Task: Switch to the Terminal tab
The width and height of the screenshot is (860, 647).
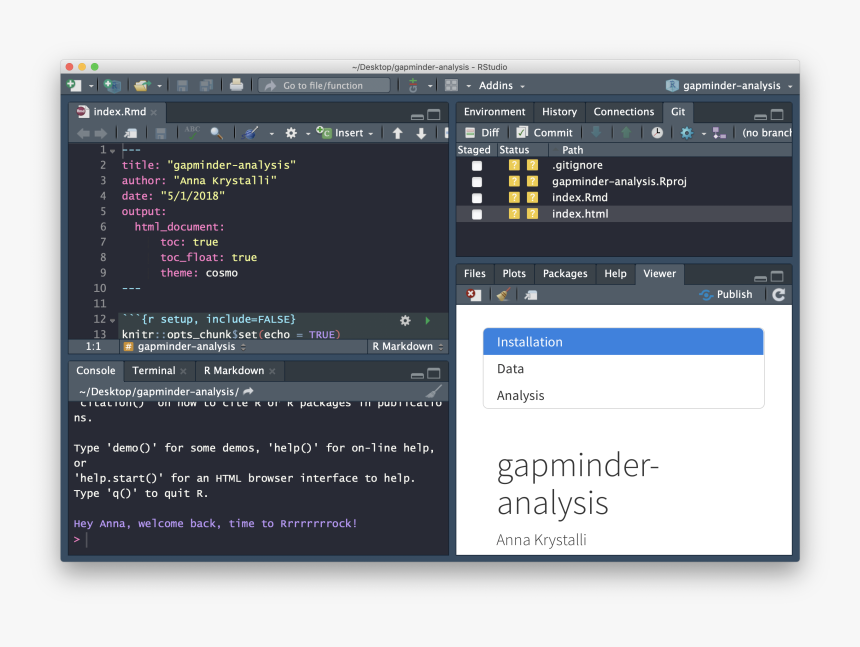Action: 153,370
